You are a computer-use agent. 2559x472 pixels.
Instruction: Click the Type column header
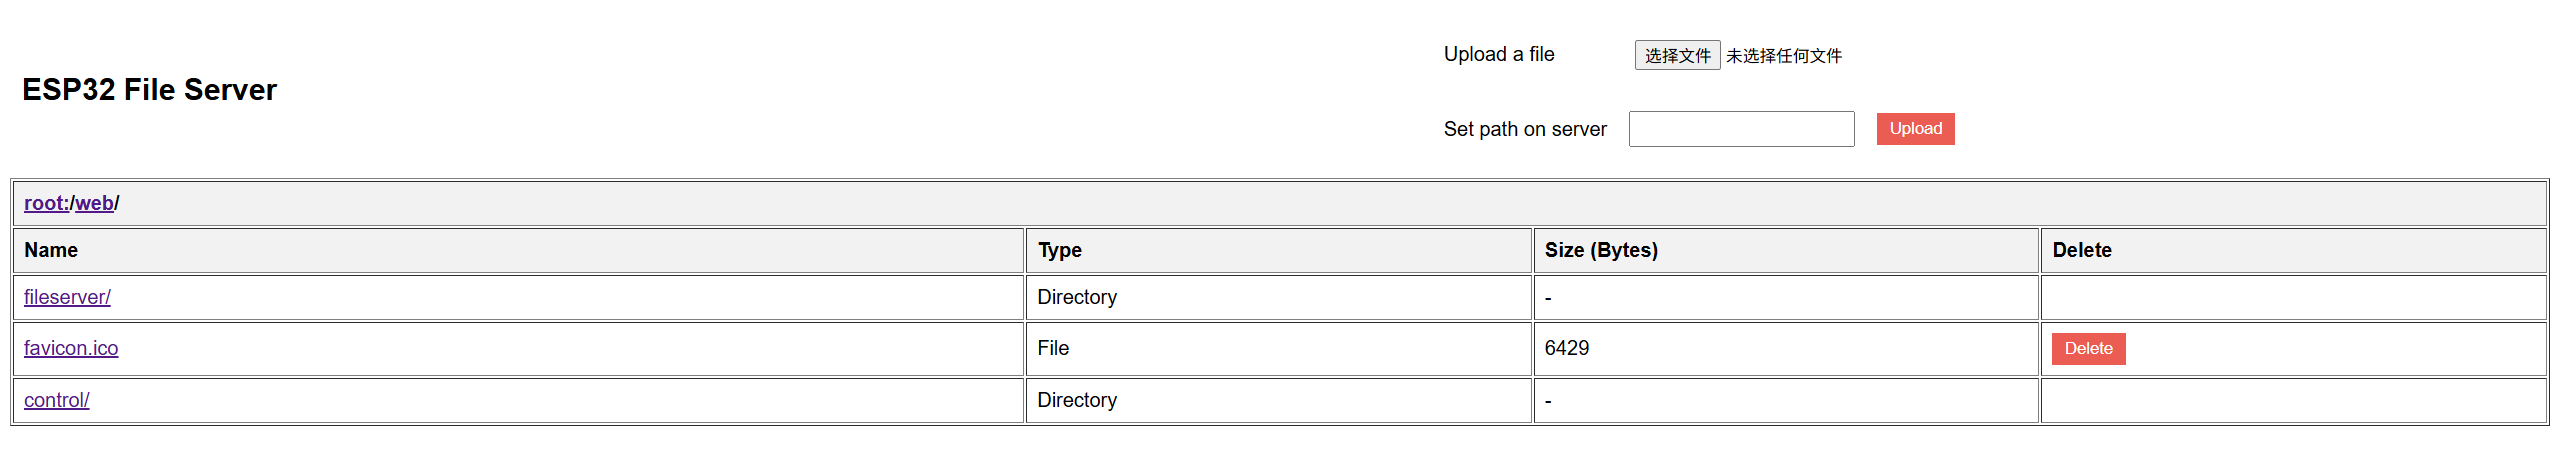(x=1059, y=250)
